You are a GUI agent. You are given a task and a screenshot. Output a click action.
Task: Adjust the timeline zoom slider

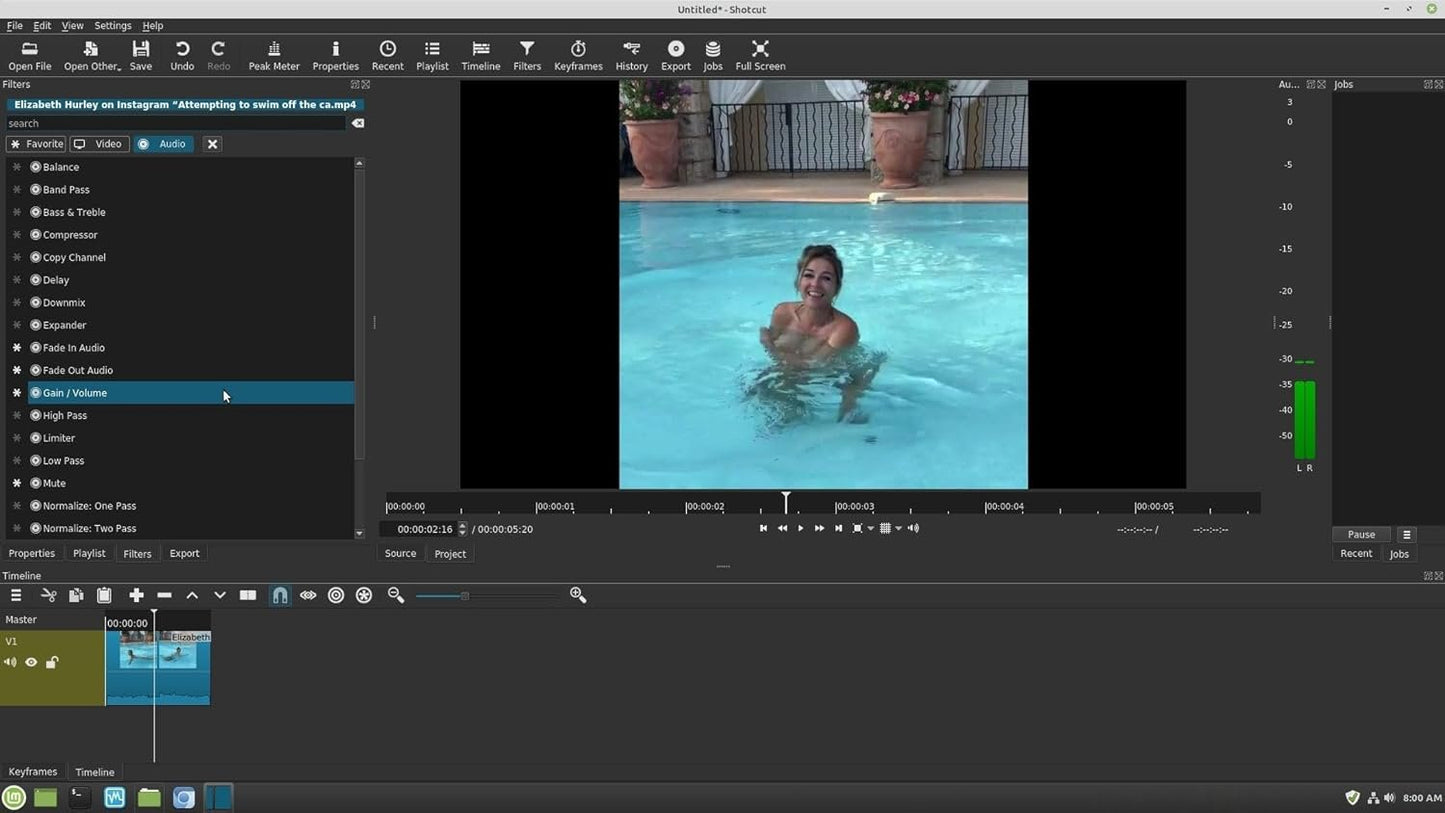pyautogui.click(x=464, y=596)
